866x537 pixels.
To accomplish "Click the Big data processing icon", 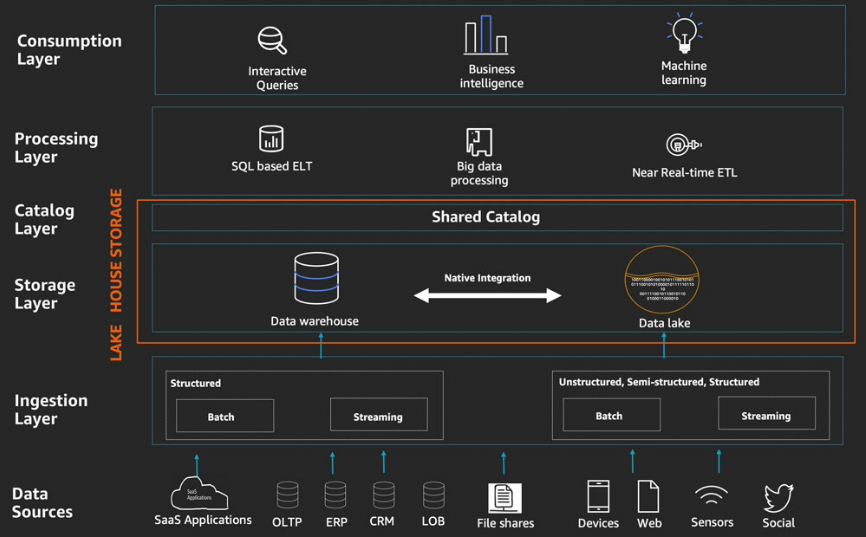I will tap(479, 142).
